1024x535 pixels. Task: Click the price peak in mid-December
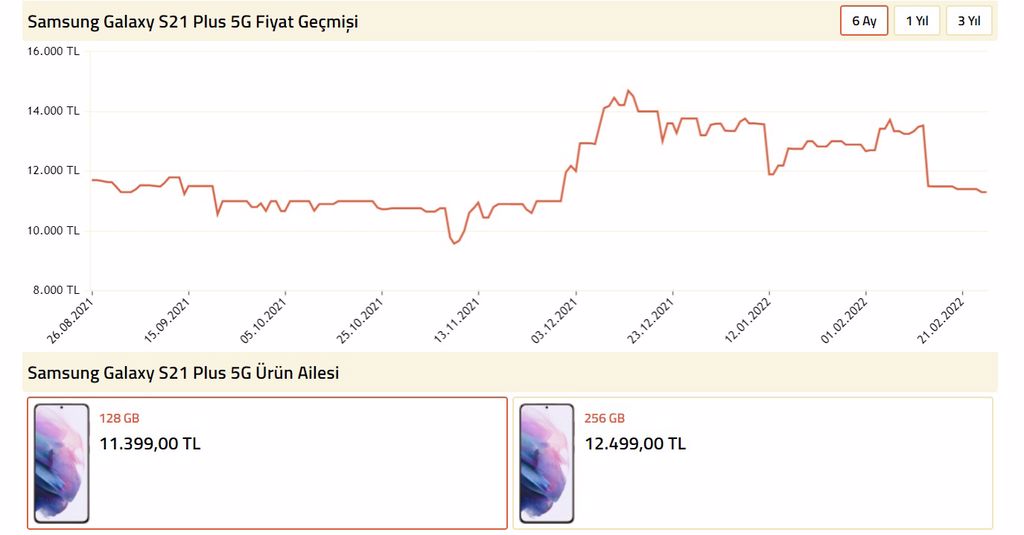click(x=628, y=91)
